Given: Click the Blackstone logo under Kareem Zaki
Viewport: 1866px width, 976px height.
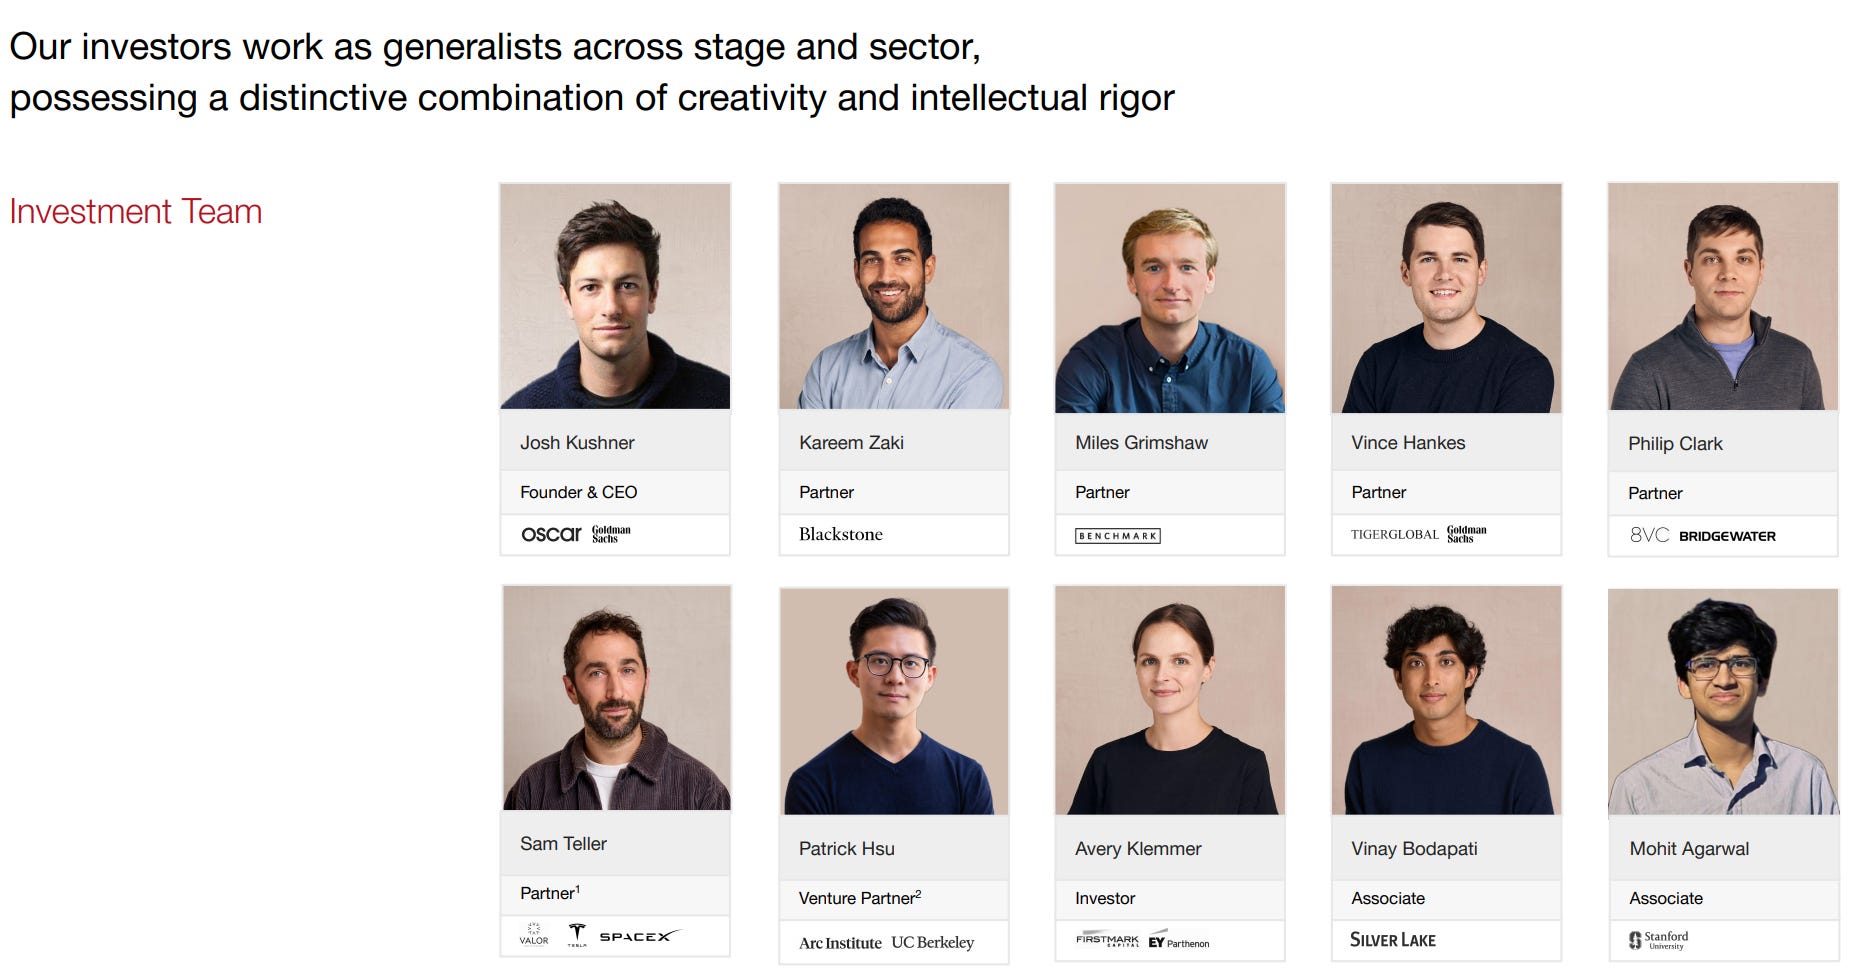Looking at the screenshot, I should (x=841, y=534).
